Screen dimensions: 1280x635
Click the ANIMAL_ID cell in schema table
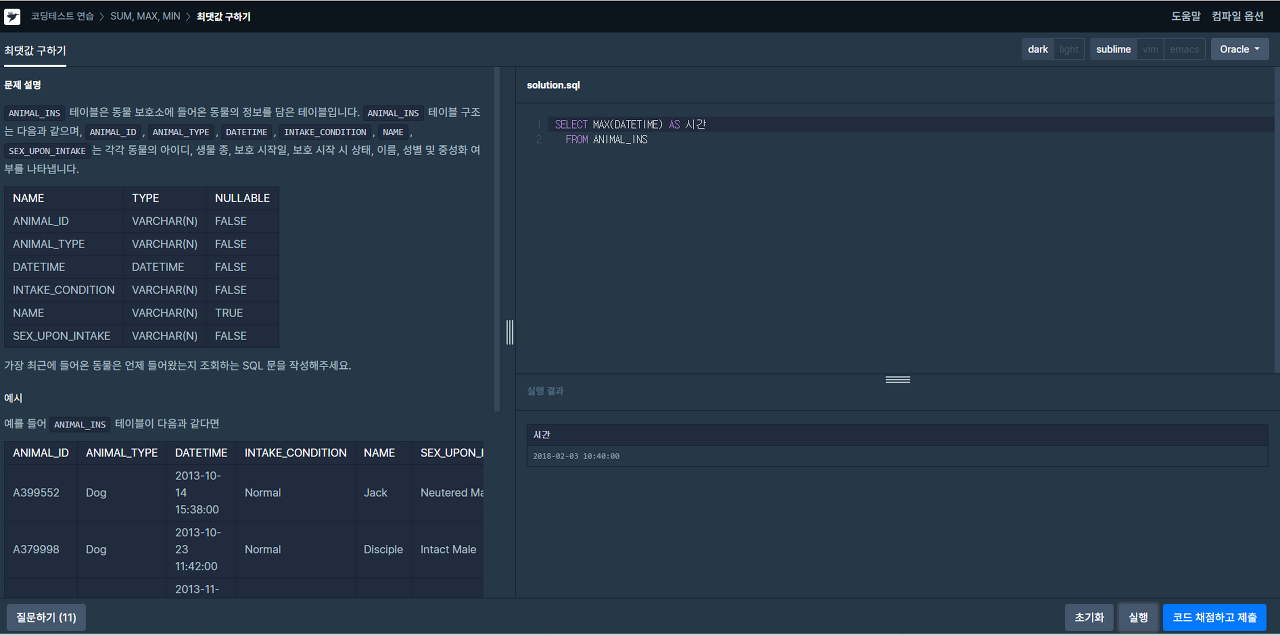(64, 221)
